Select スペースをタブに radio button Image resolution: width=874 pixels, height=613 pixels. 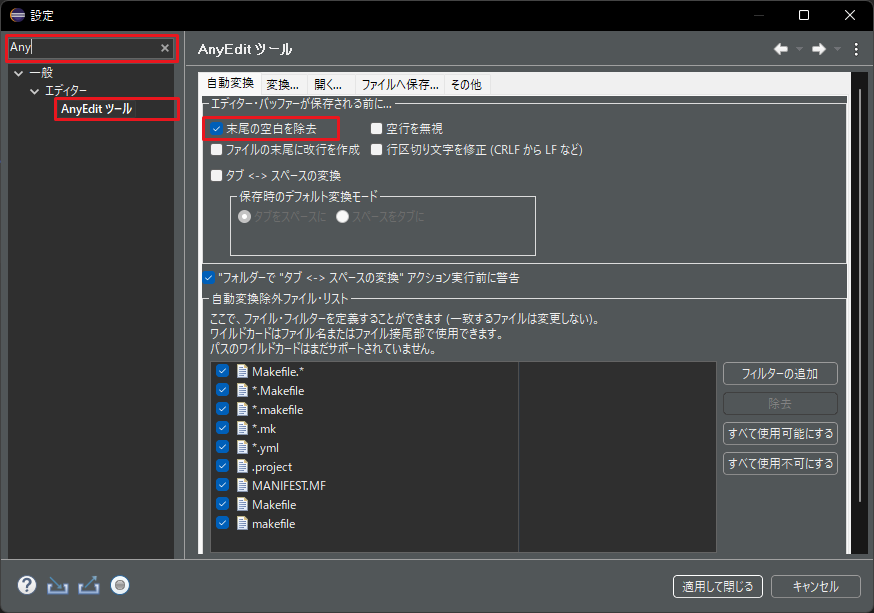(x=342, y=216)
